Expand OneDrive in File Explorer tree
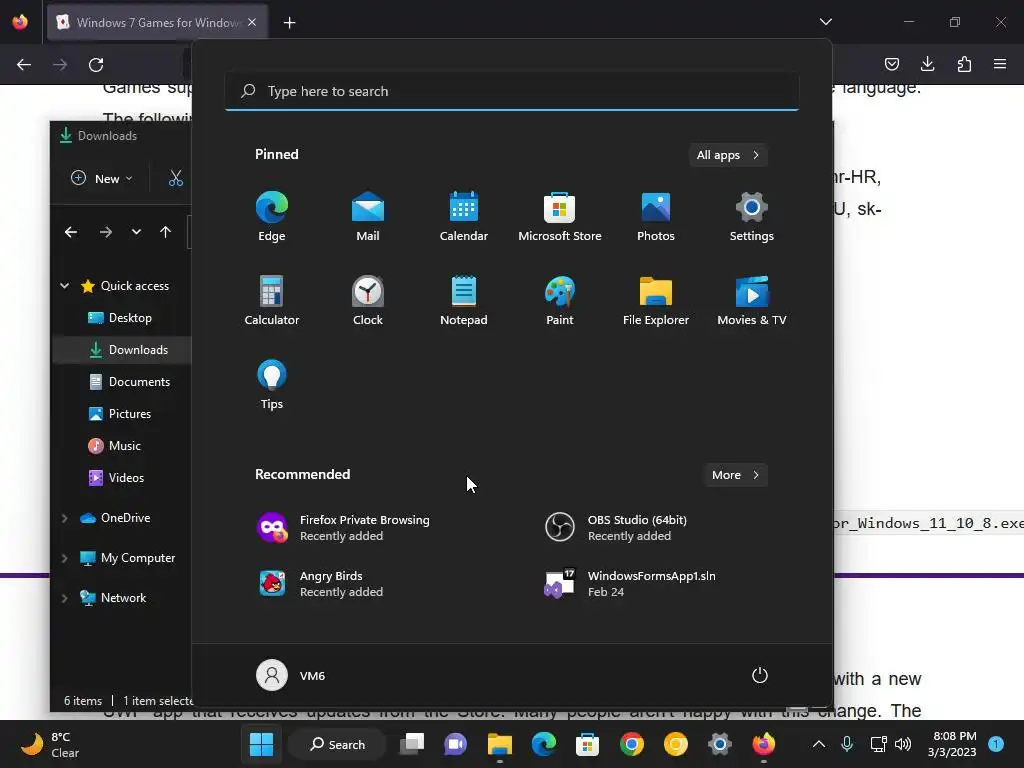This screenshot has height=768, width=1024. pyautogui.click(x=64, y=518)
